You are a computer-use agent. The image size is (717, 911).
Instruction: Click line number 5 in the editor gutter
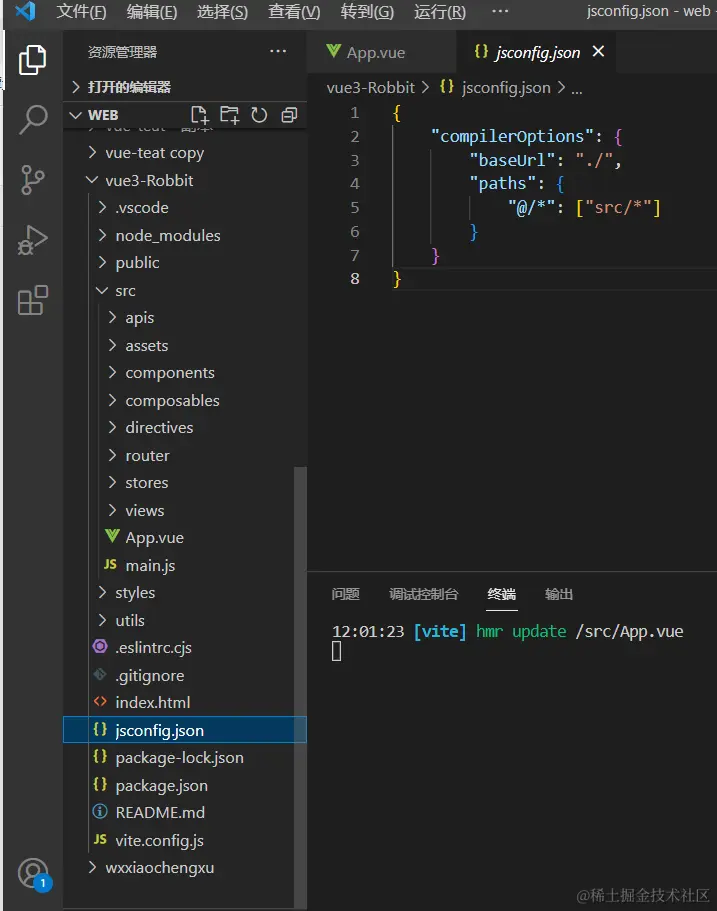(354, 207)
